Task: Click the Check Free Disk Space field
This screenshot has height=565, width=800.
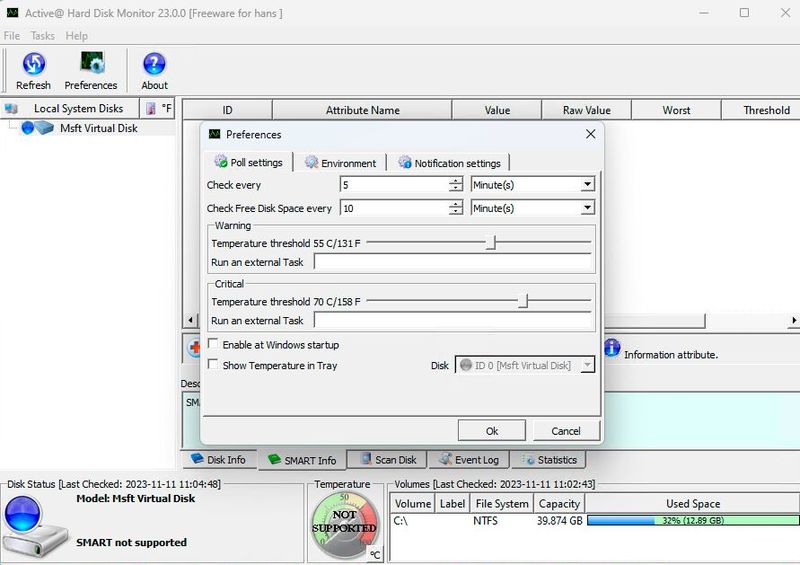Action: pyautogui.click(x=394, y=208)
